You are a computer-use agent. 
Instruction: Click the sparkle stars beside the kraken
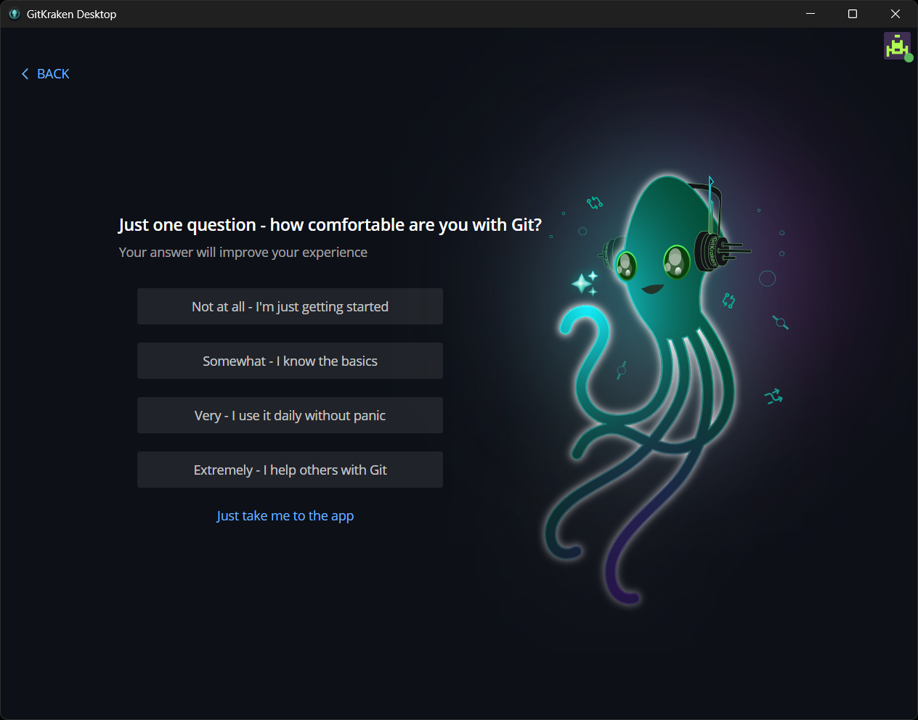(585, 283)
